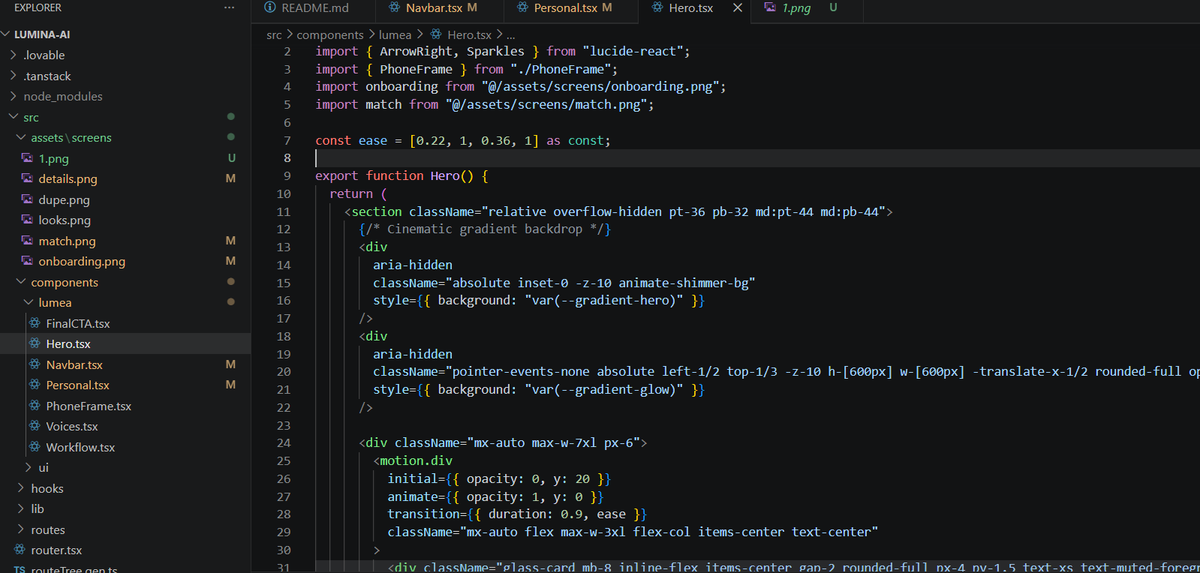Expand the lib folder
This screenshot has width=1200, height=573.
[x=22, y=509]
